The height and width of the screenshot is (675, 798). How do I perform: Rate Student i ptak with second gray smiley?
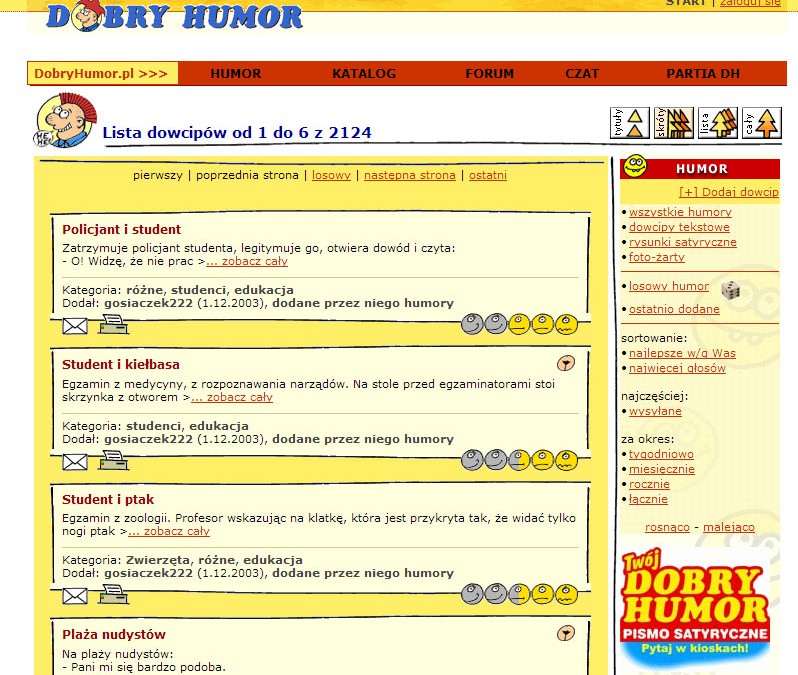tap(496, 594)
